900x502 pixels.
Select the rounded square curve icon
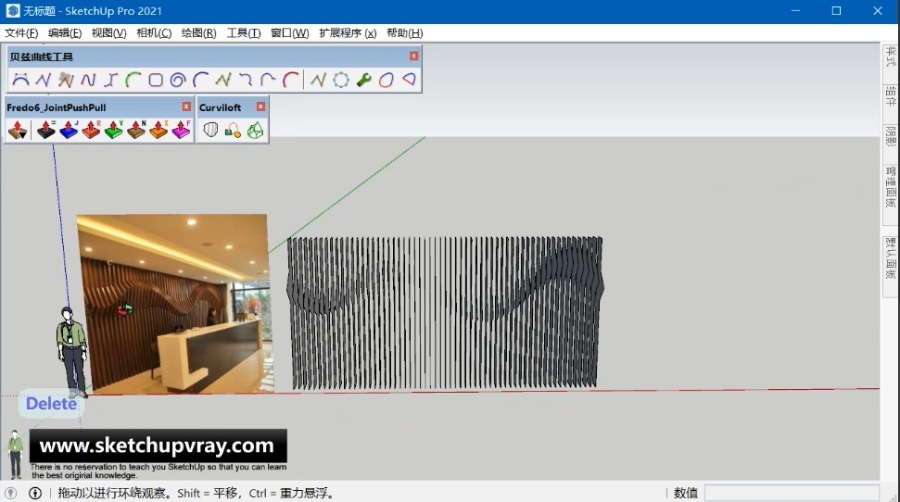[x=156, y=80]
